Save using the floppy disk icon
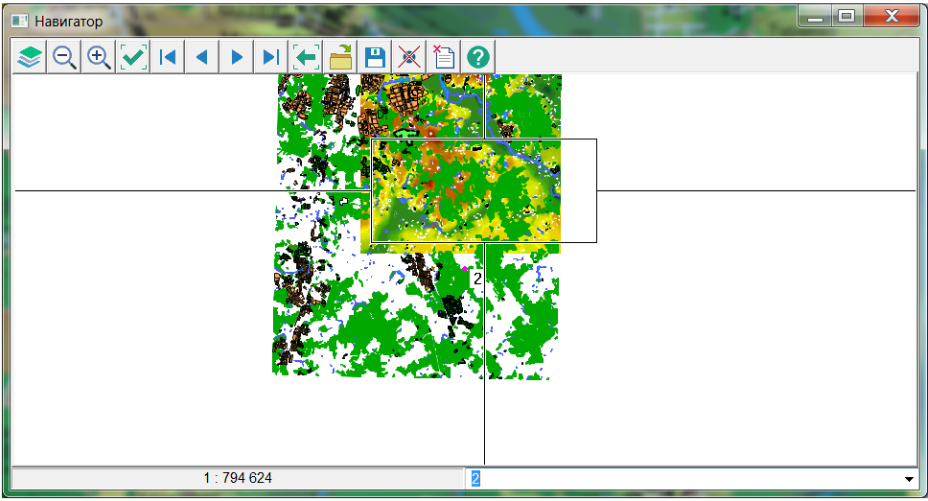 pos(374,57)
